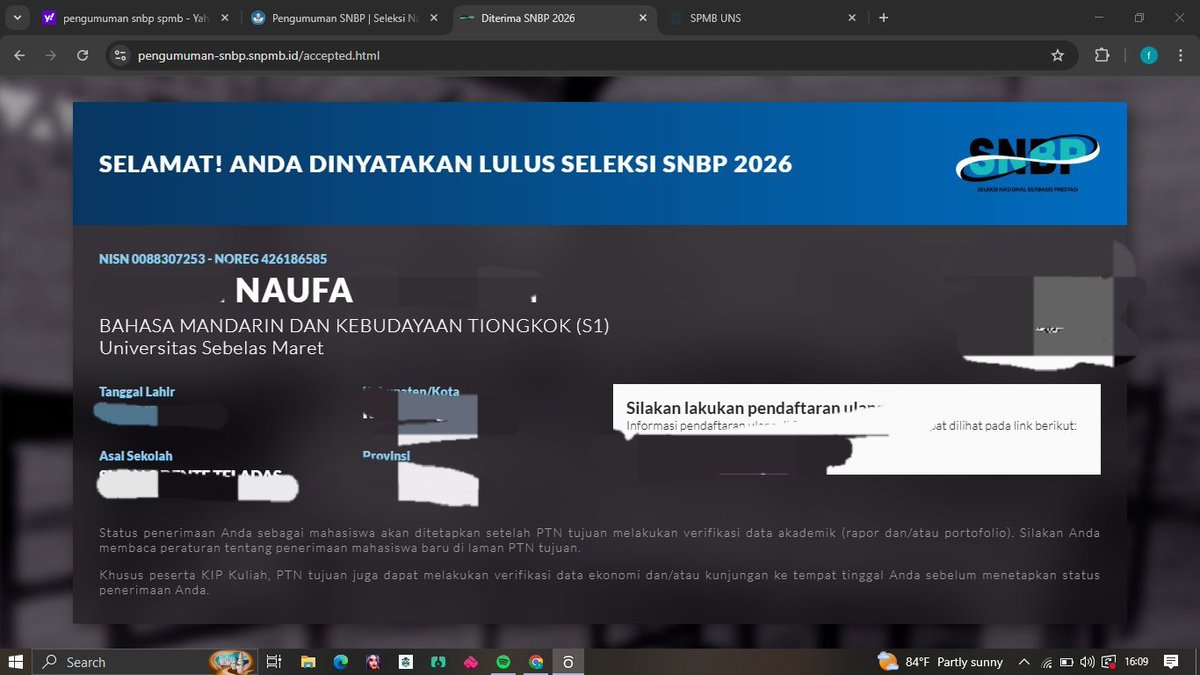Click the Universitas Sebelas Maret text
The height and width of the screenshot is (675, 1200).
coord(211,348)
